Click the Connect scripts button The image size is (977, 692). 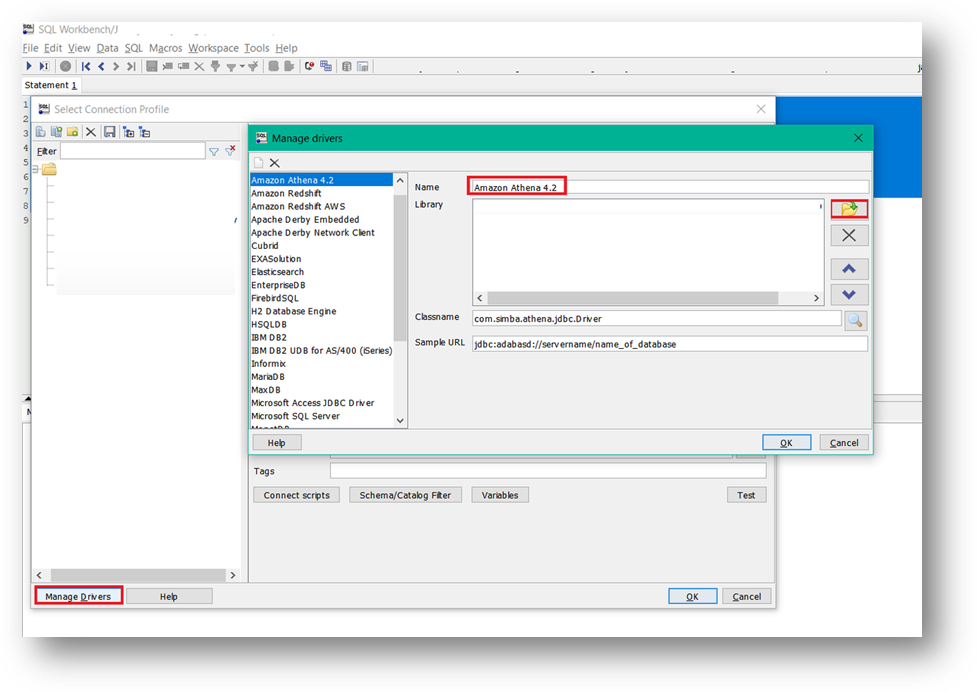[x=297, y=495]
